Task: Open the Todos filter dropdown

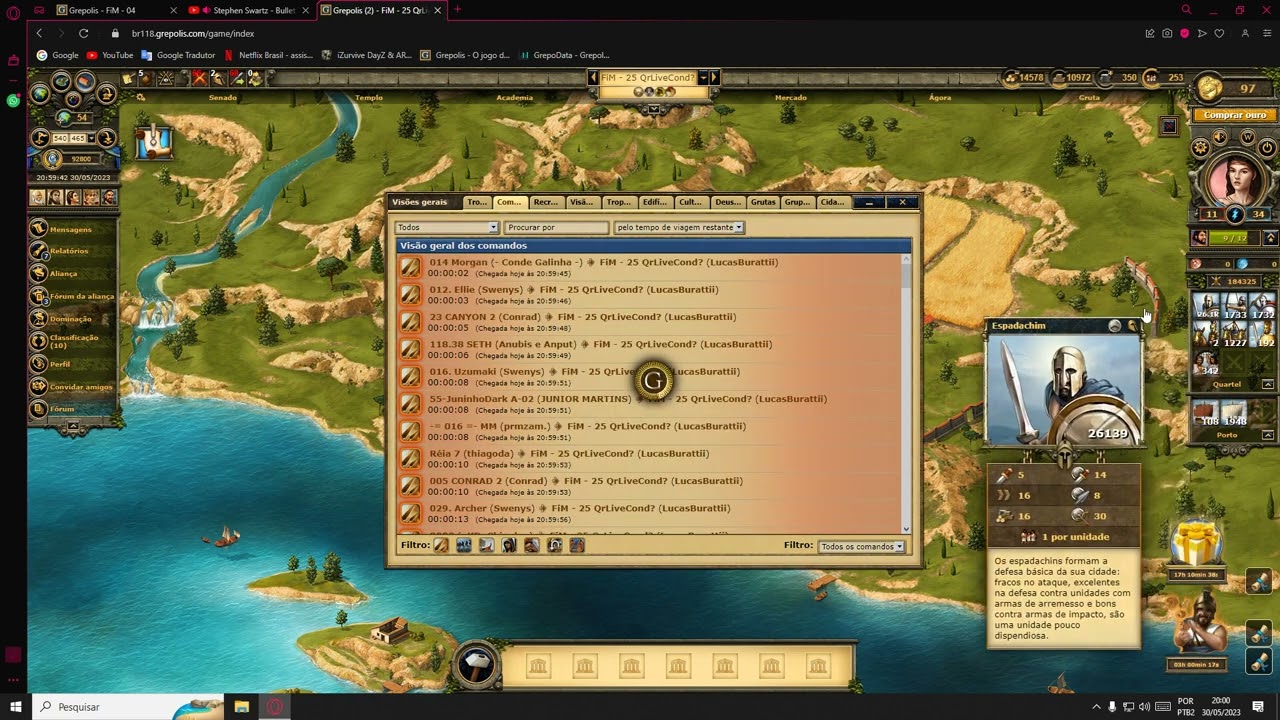Action: point(446,227)
